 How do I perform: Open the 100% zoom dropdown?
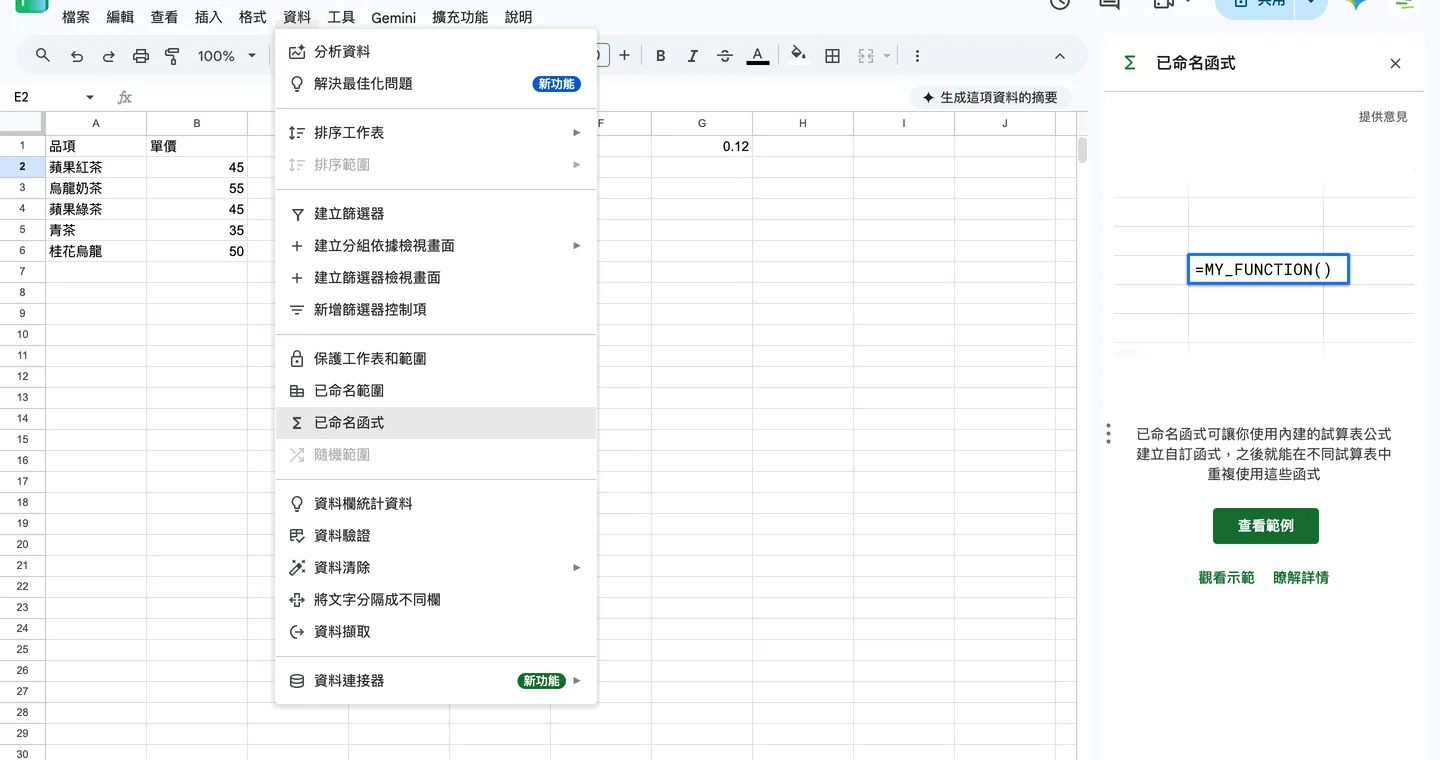227,56
